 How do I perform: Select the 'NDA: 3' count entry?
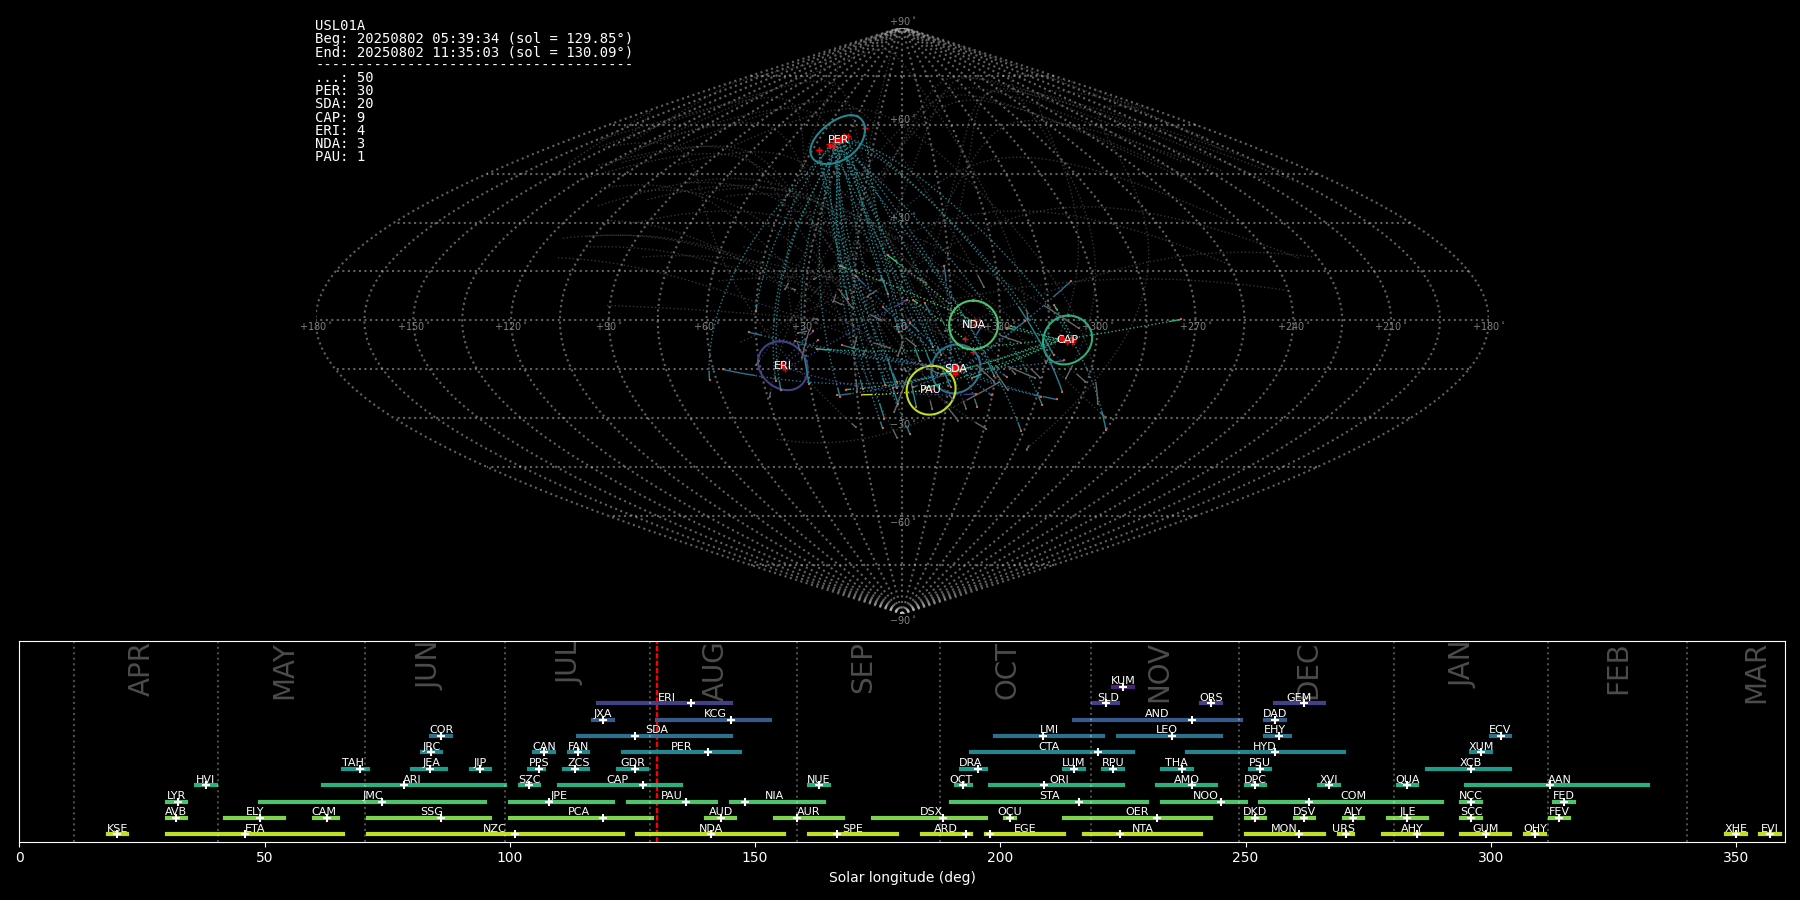pyautogui.click(x=340, y=143)
